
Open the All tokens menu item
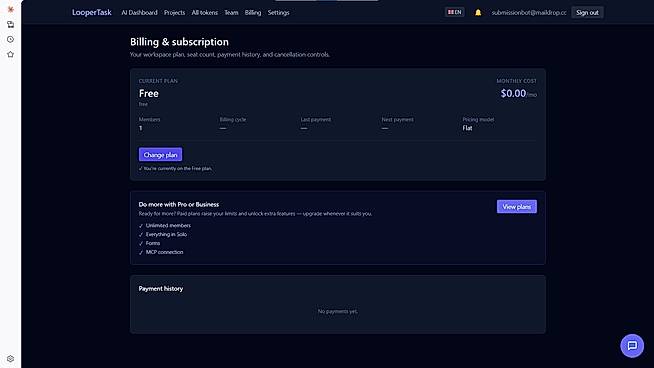[204, 13]
